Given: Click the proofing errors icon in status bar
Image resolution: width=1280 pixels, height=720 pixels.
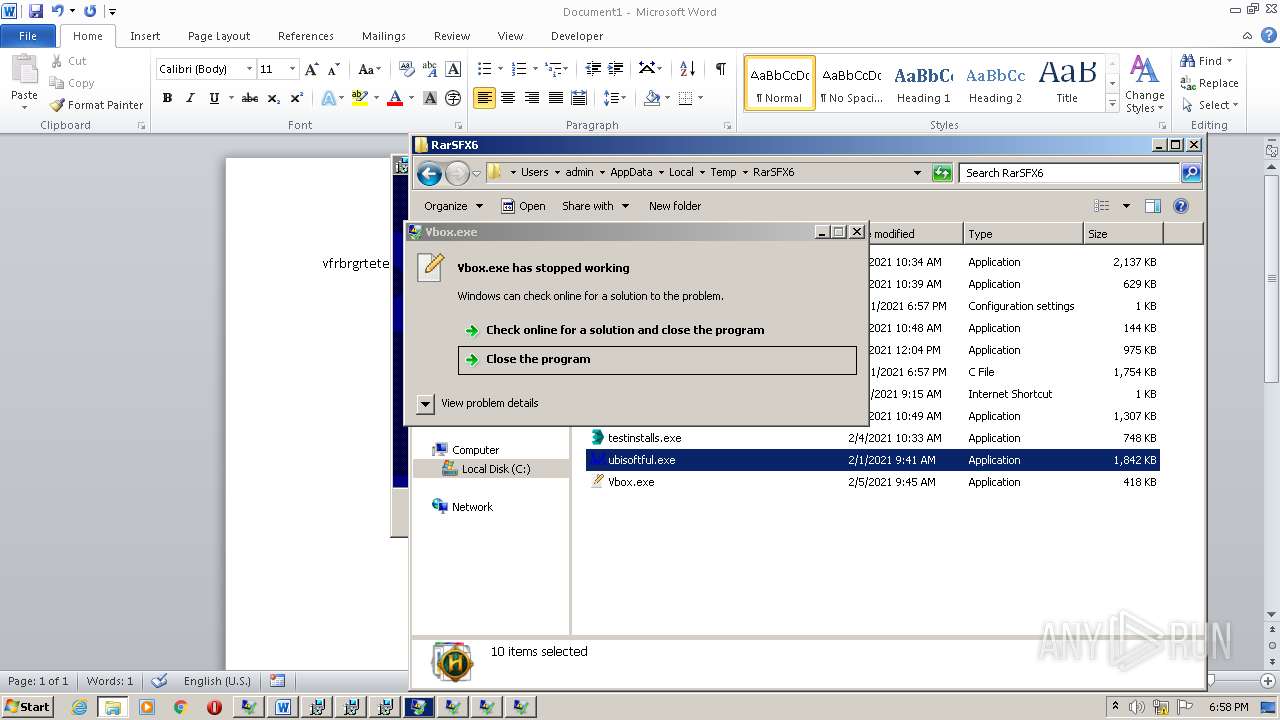Looking at the screenshot, I should pos(159,681).
